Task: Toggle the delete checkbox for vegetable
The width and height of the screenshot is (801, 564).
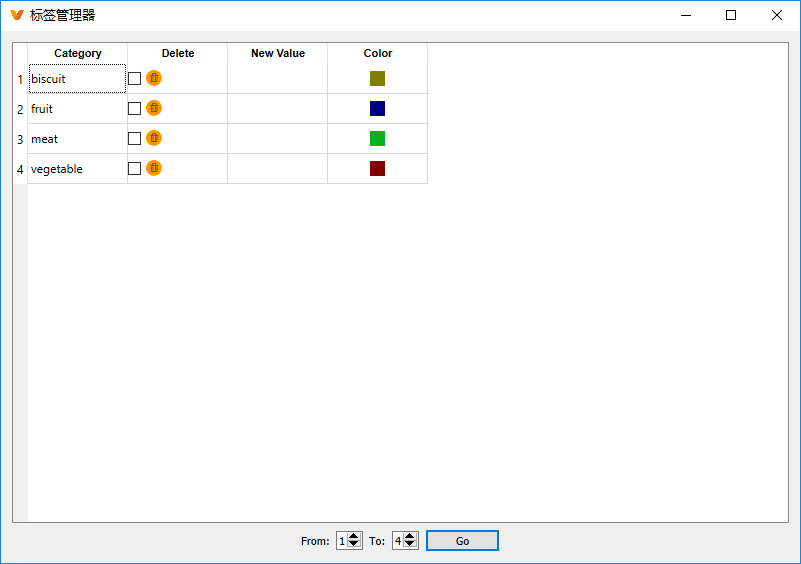Action: point(135,169)
